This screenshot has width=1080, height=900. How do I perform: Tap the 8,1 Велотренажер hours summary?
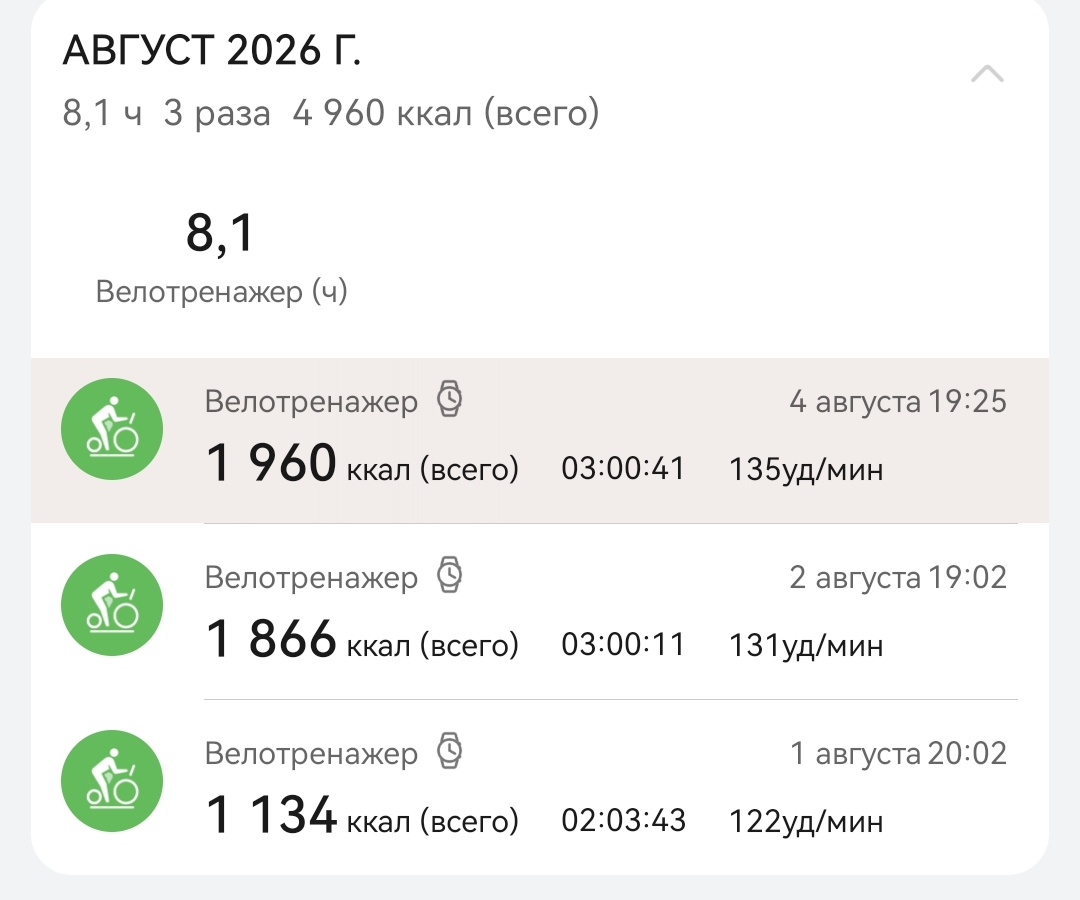221,258
